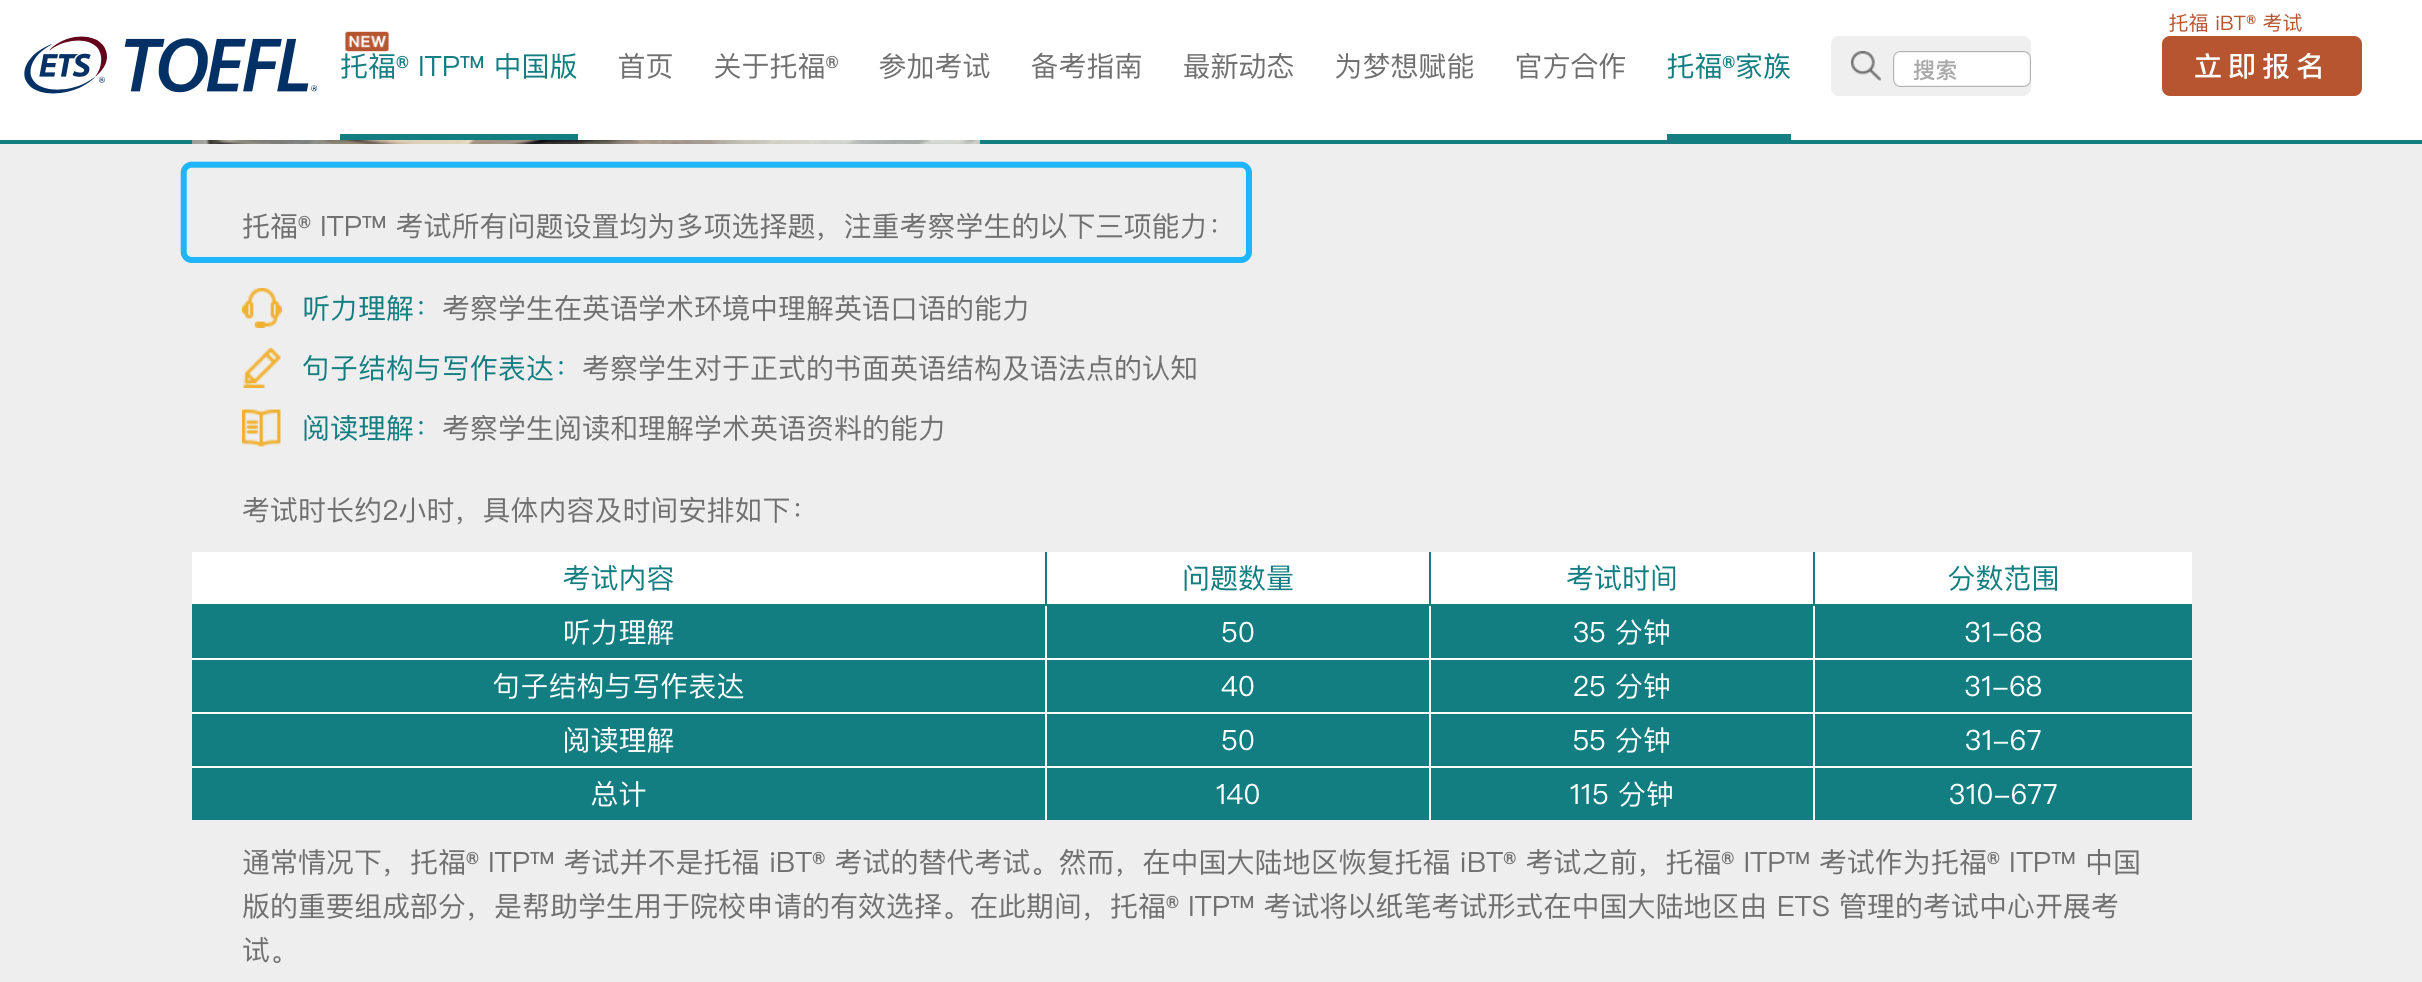This screenshot has height=982, width=2422.
Task: Click the ETS TOEFL logo
Action: coord(170,66)
